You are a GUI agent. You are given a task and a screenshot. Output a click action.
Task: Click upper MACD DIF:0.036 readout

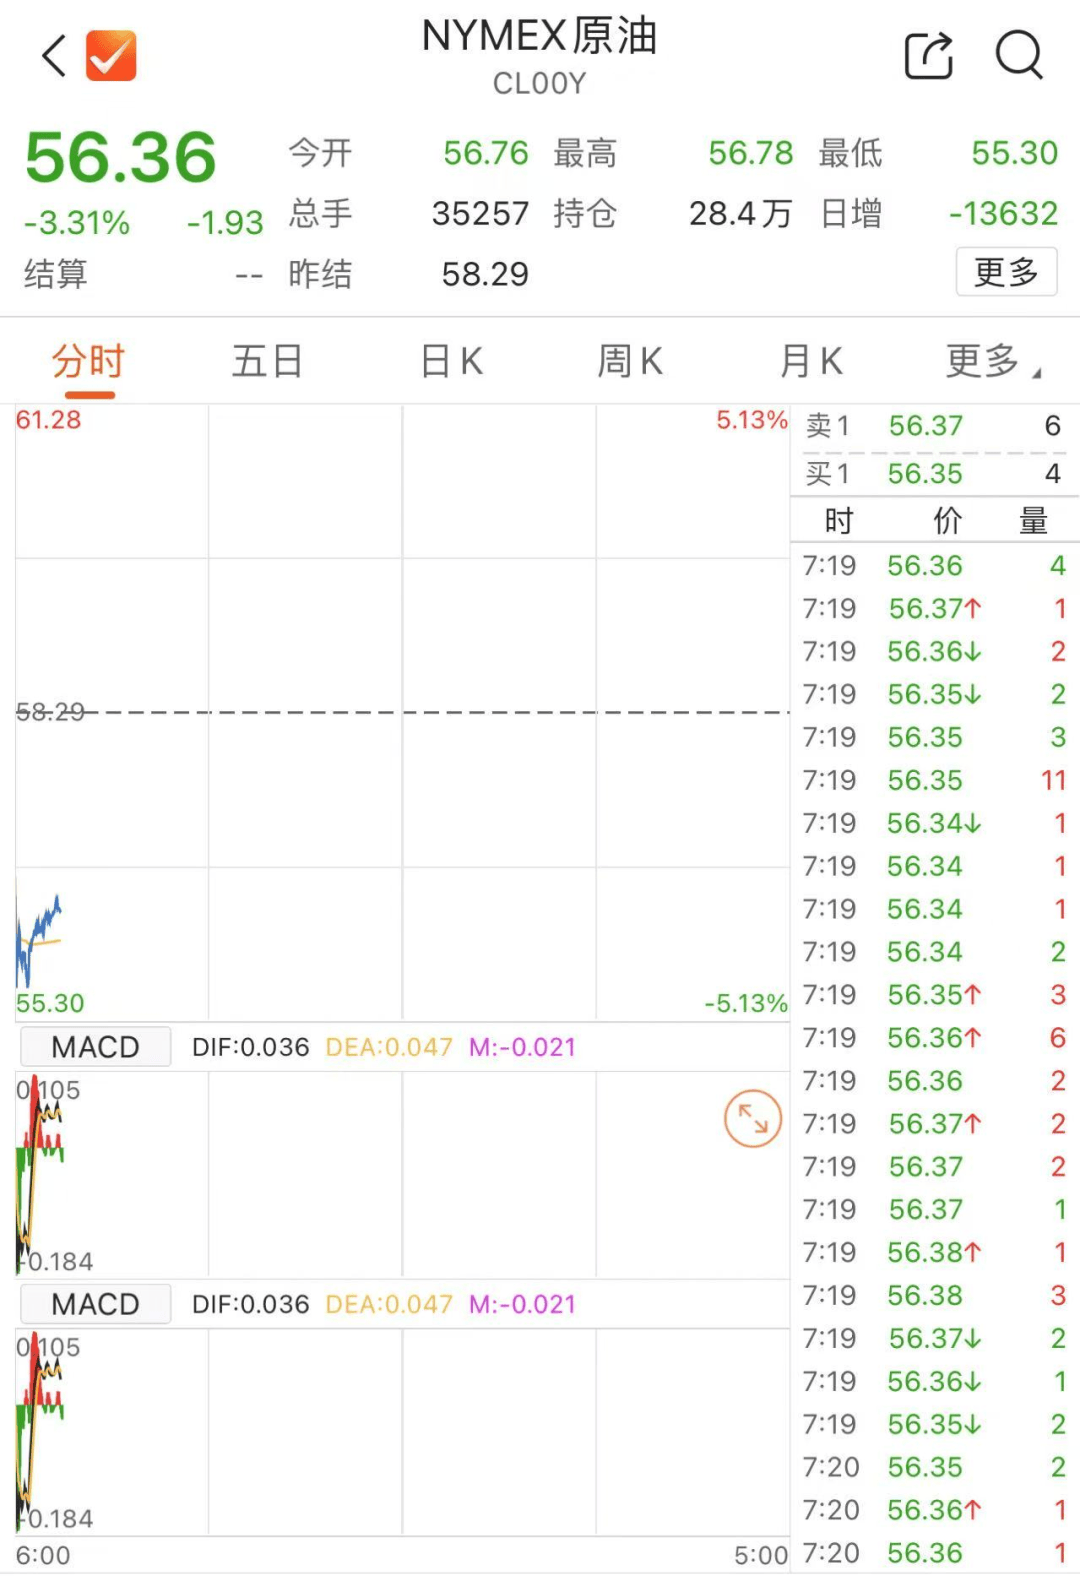point(251,1047)
